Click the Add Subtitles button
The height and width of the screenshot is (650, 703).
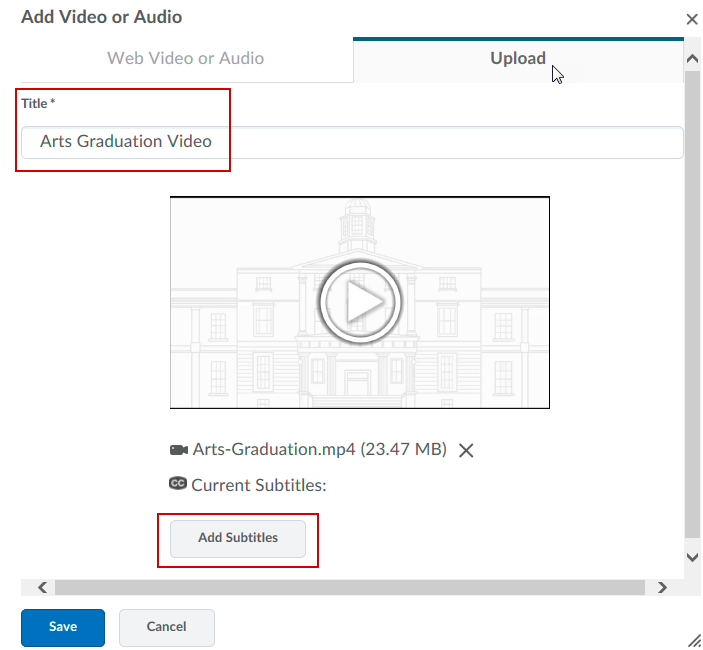tap(238, 538)
